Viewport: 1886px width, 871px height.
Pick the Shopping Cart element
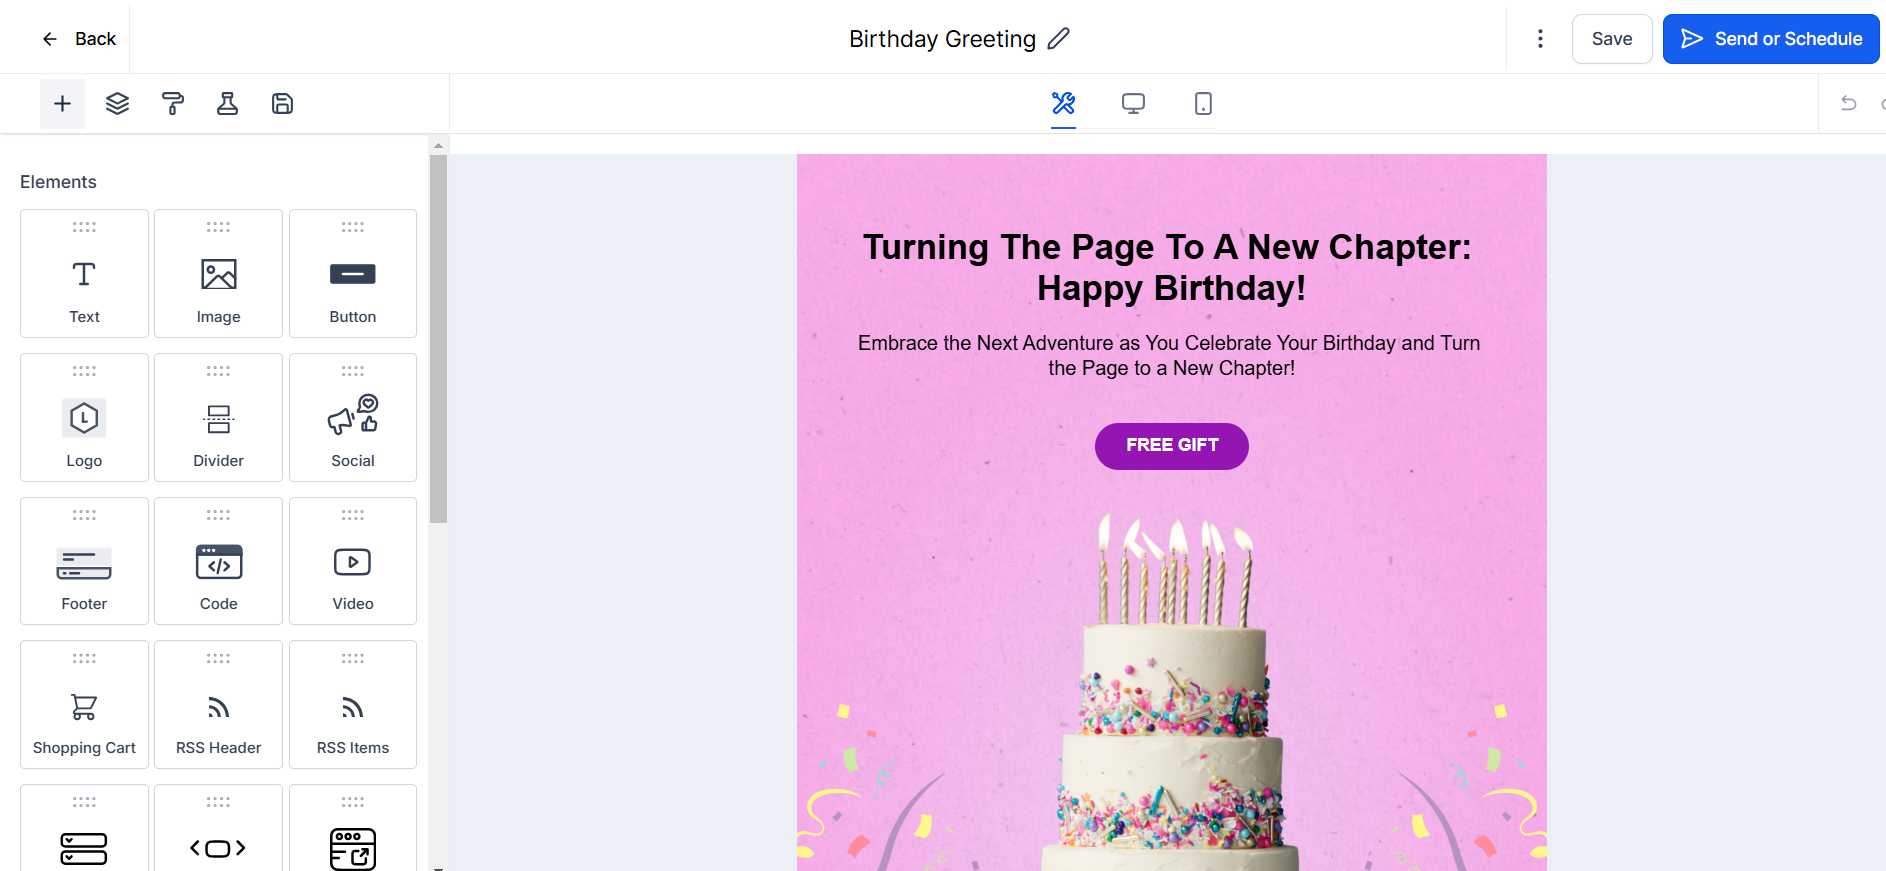[84, 706]
